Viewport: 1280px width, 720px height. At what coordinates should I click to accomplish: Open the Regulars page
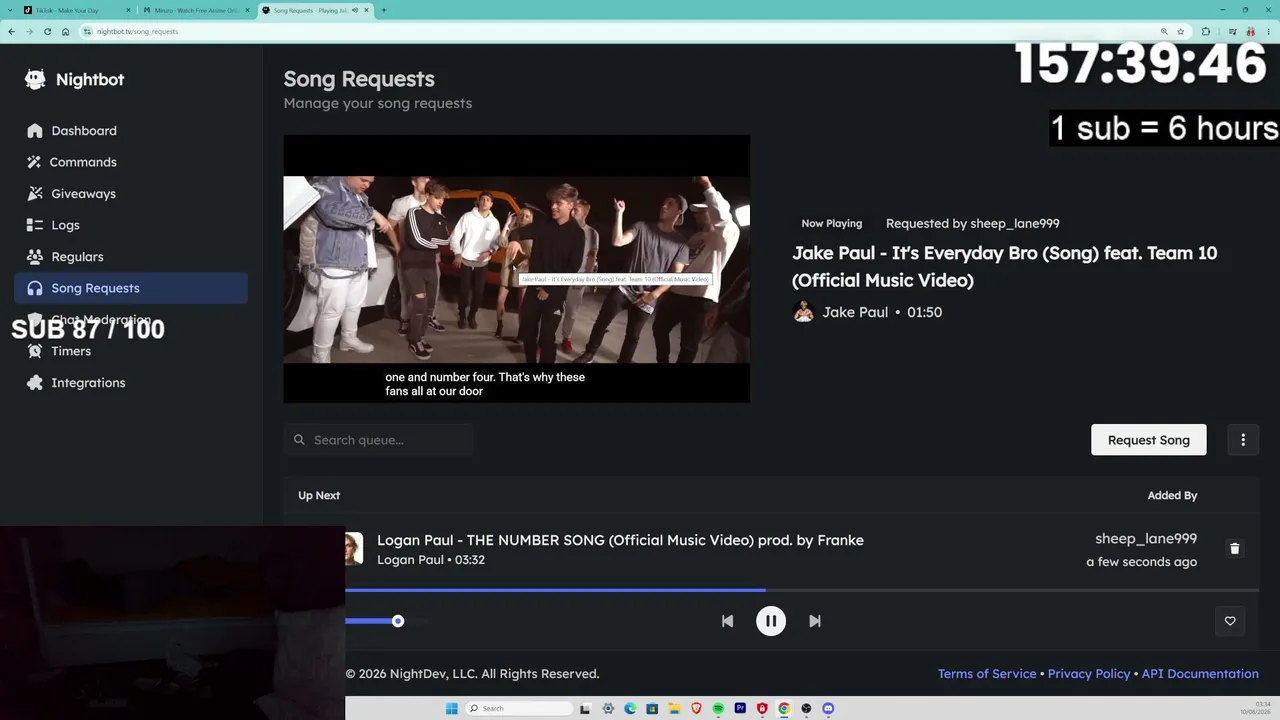click(131, 256)
